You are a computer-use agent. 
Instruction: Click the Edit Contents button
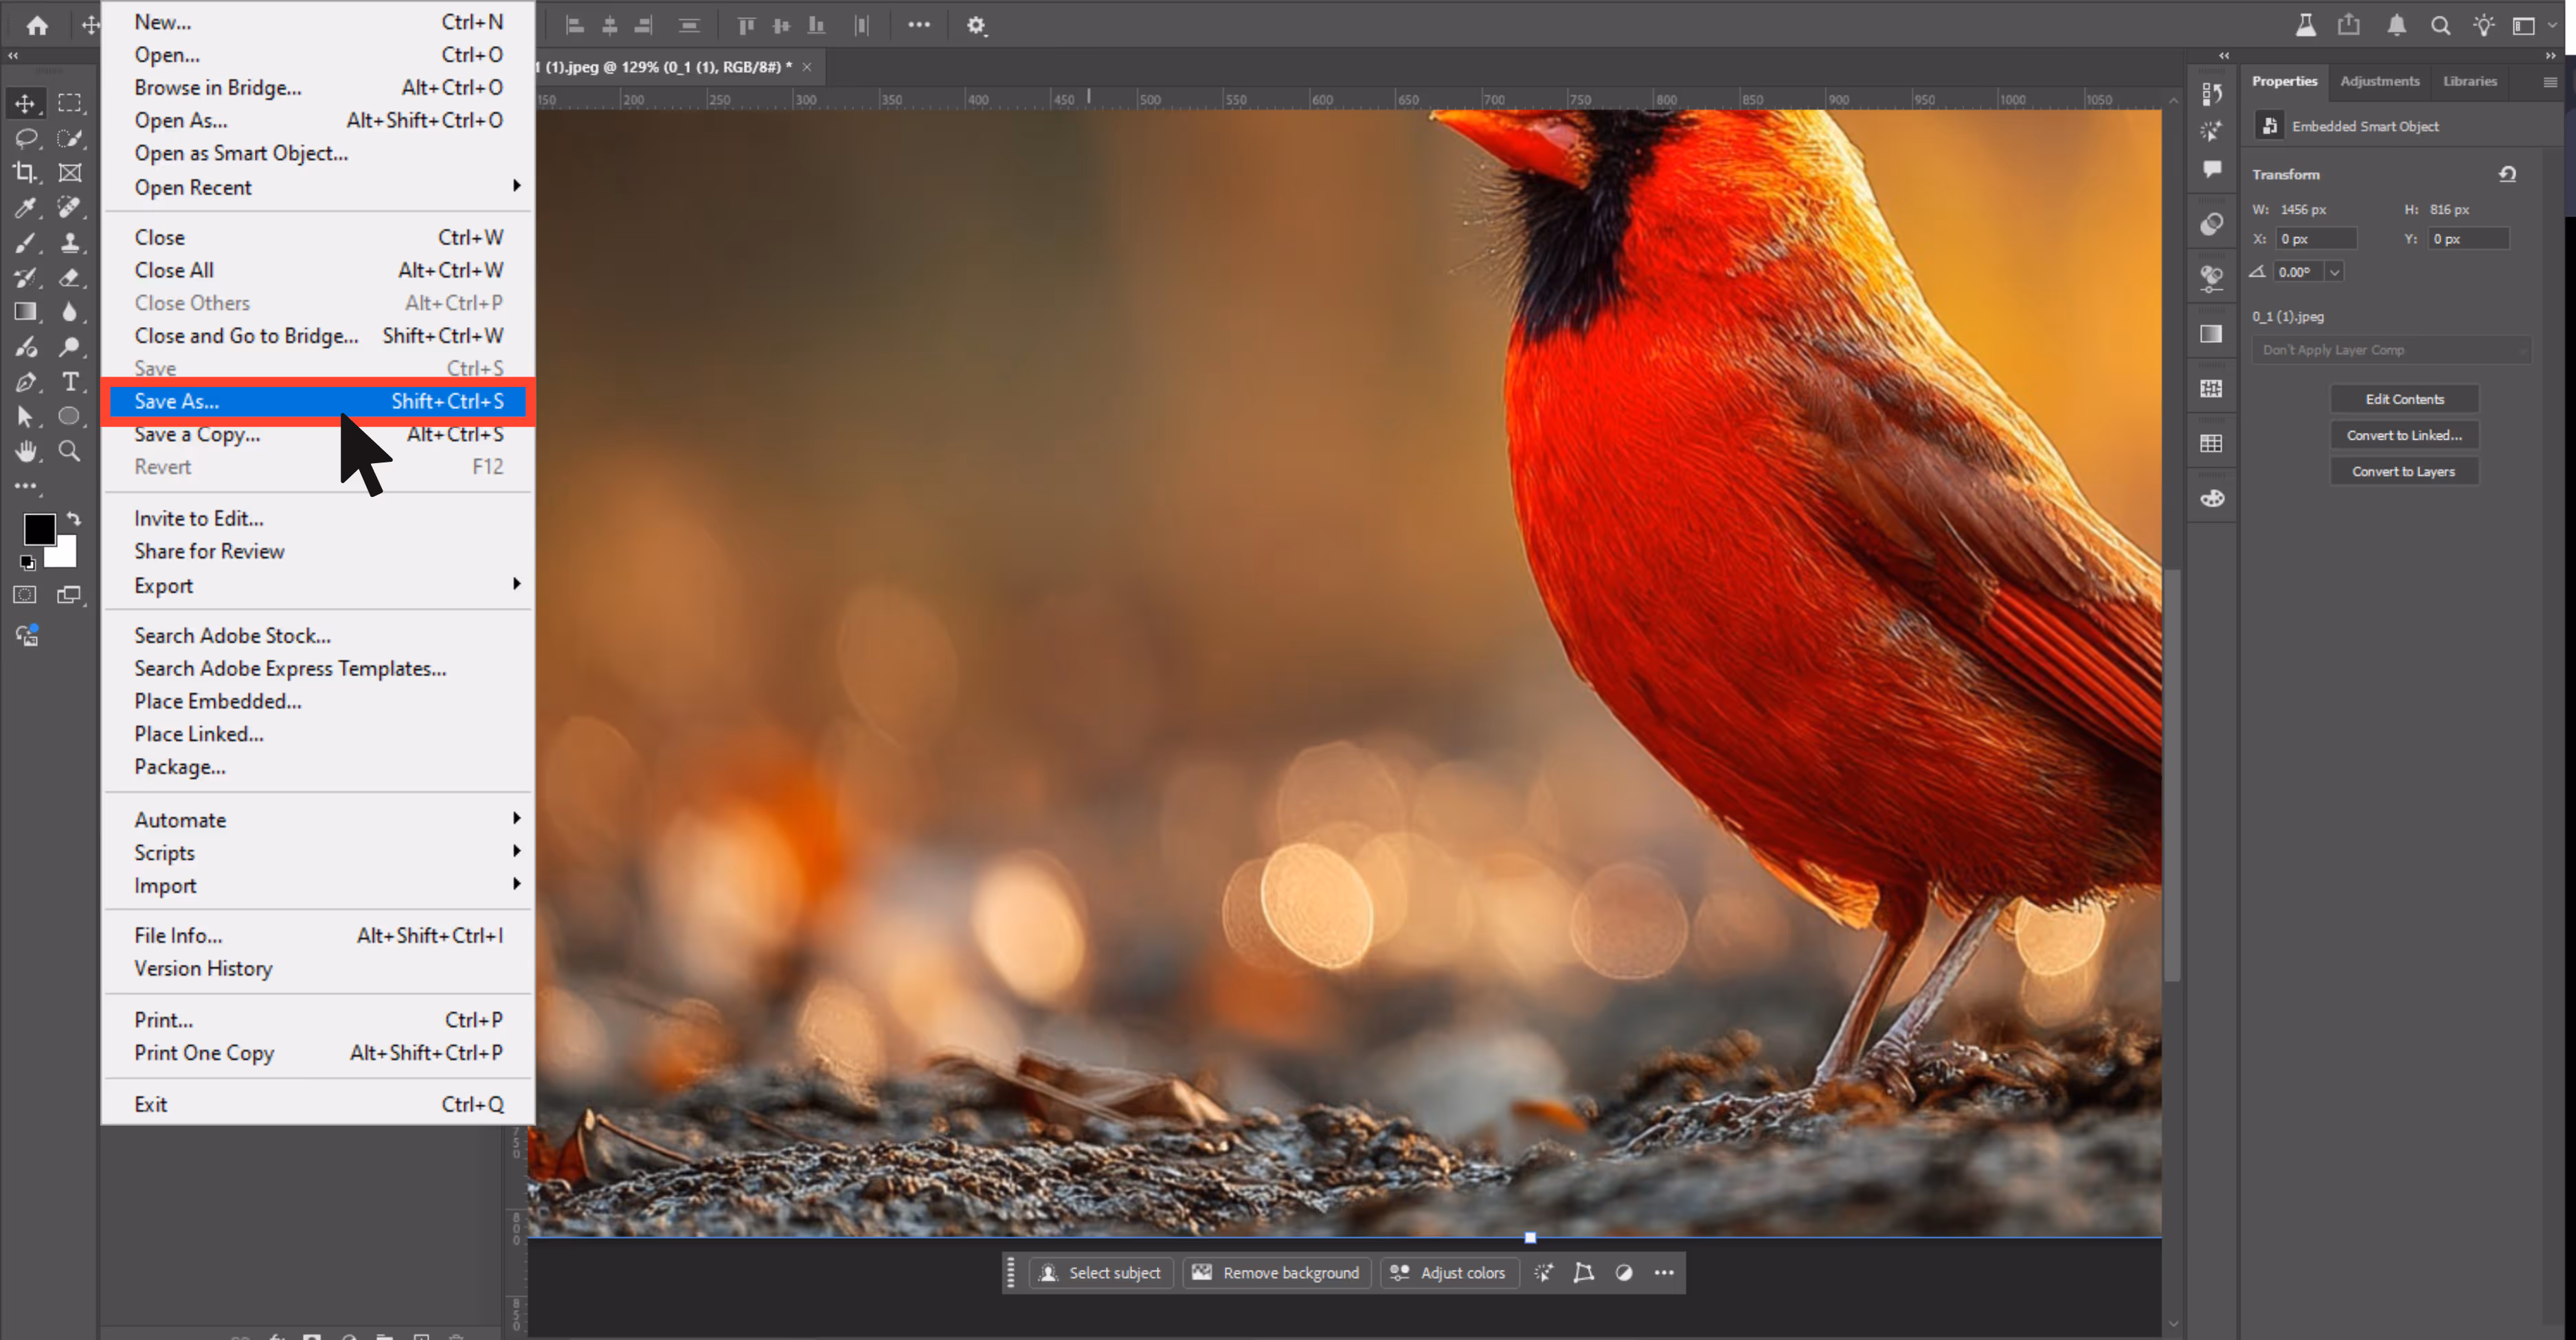tap(2404, 399)
